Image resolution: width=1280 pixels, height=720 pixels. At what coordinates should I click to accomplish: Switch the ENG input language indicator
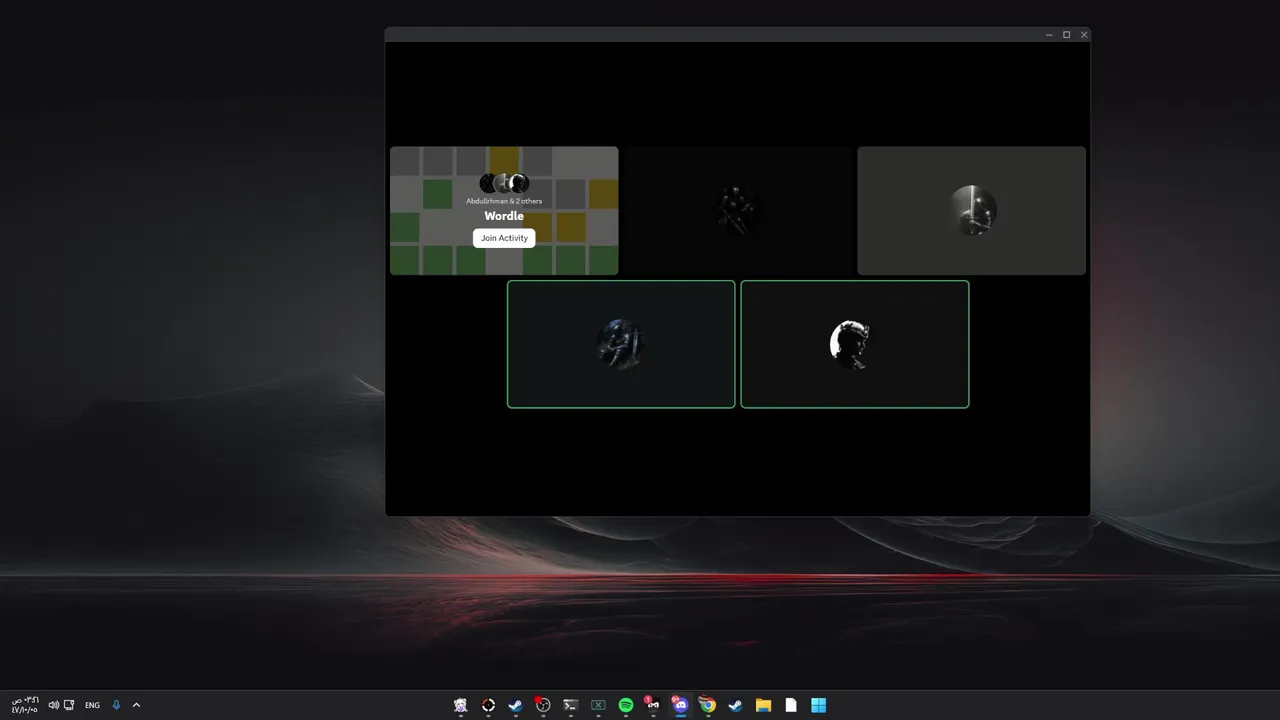(92, 705)
